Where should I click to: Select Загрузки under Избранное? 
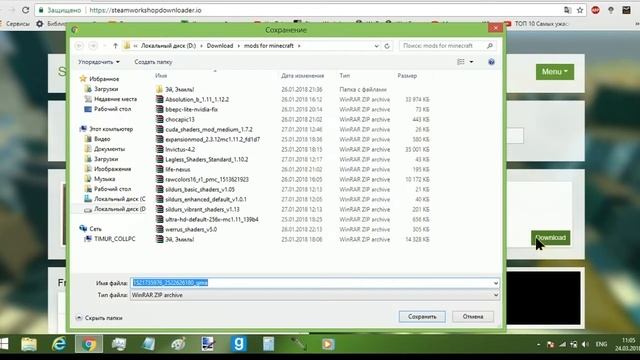pos(101,89)
